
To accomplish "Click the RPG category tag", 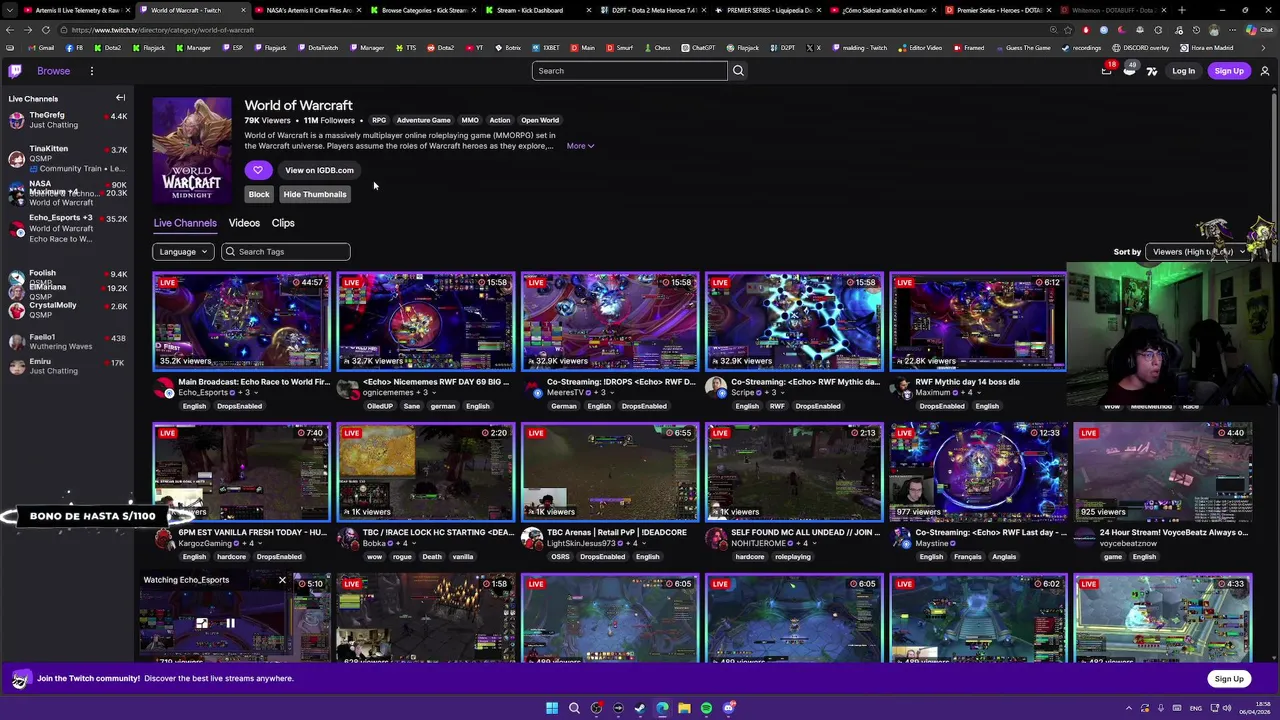I will [379, 120].
